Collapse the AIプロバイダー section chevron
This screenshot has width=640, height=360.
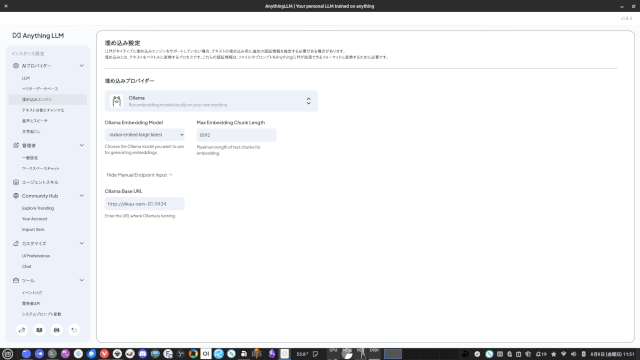pyautogui.click(x=82, y=66)
